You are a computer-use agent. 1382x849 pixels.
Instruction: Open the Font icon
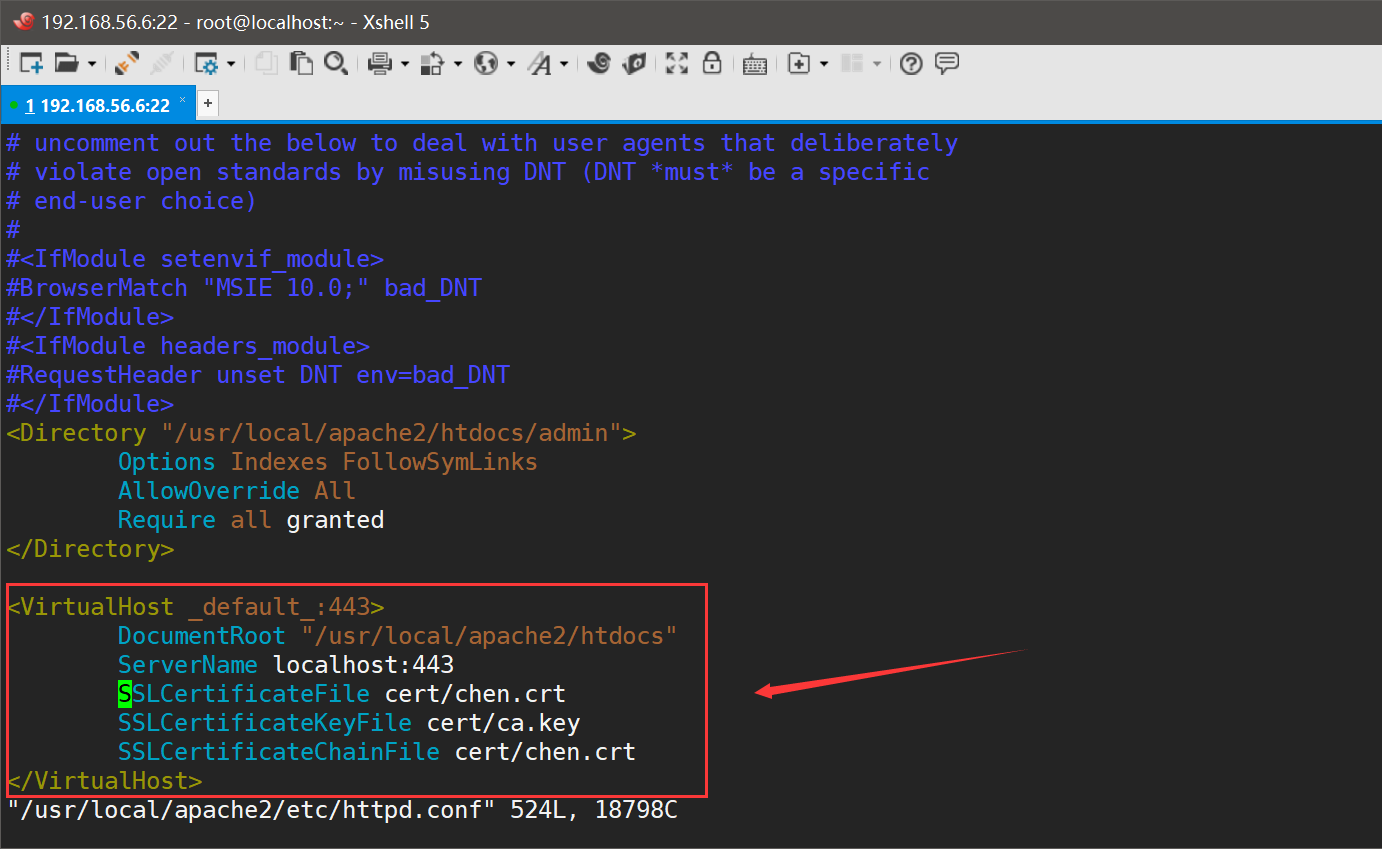540,64
